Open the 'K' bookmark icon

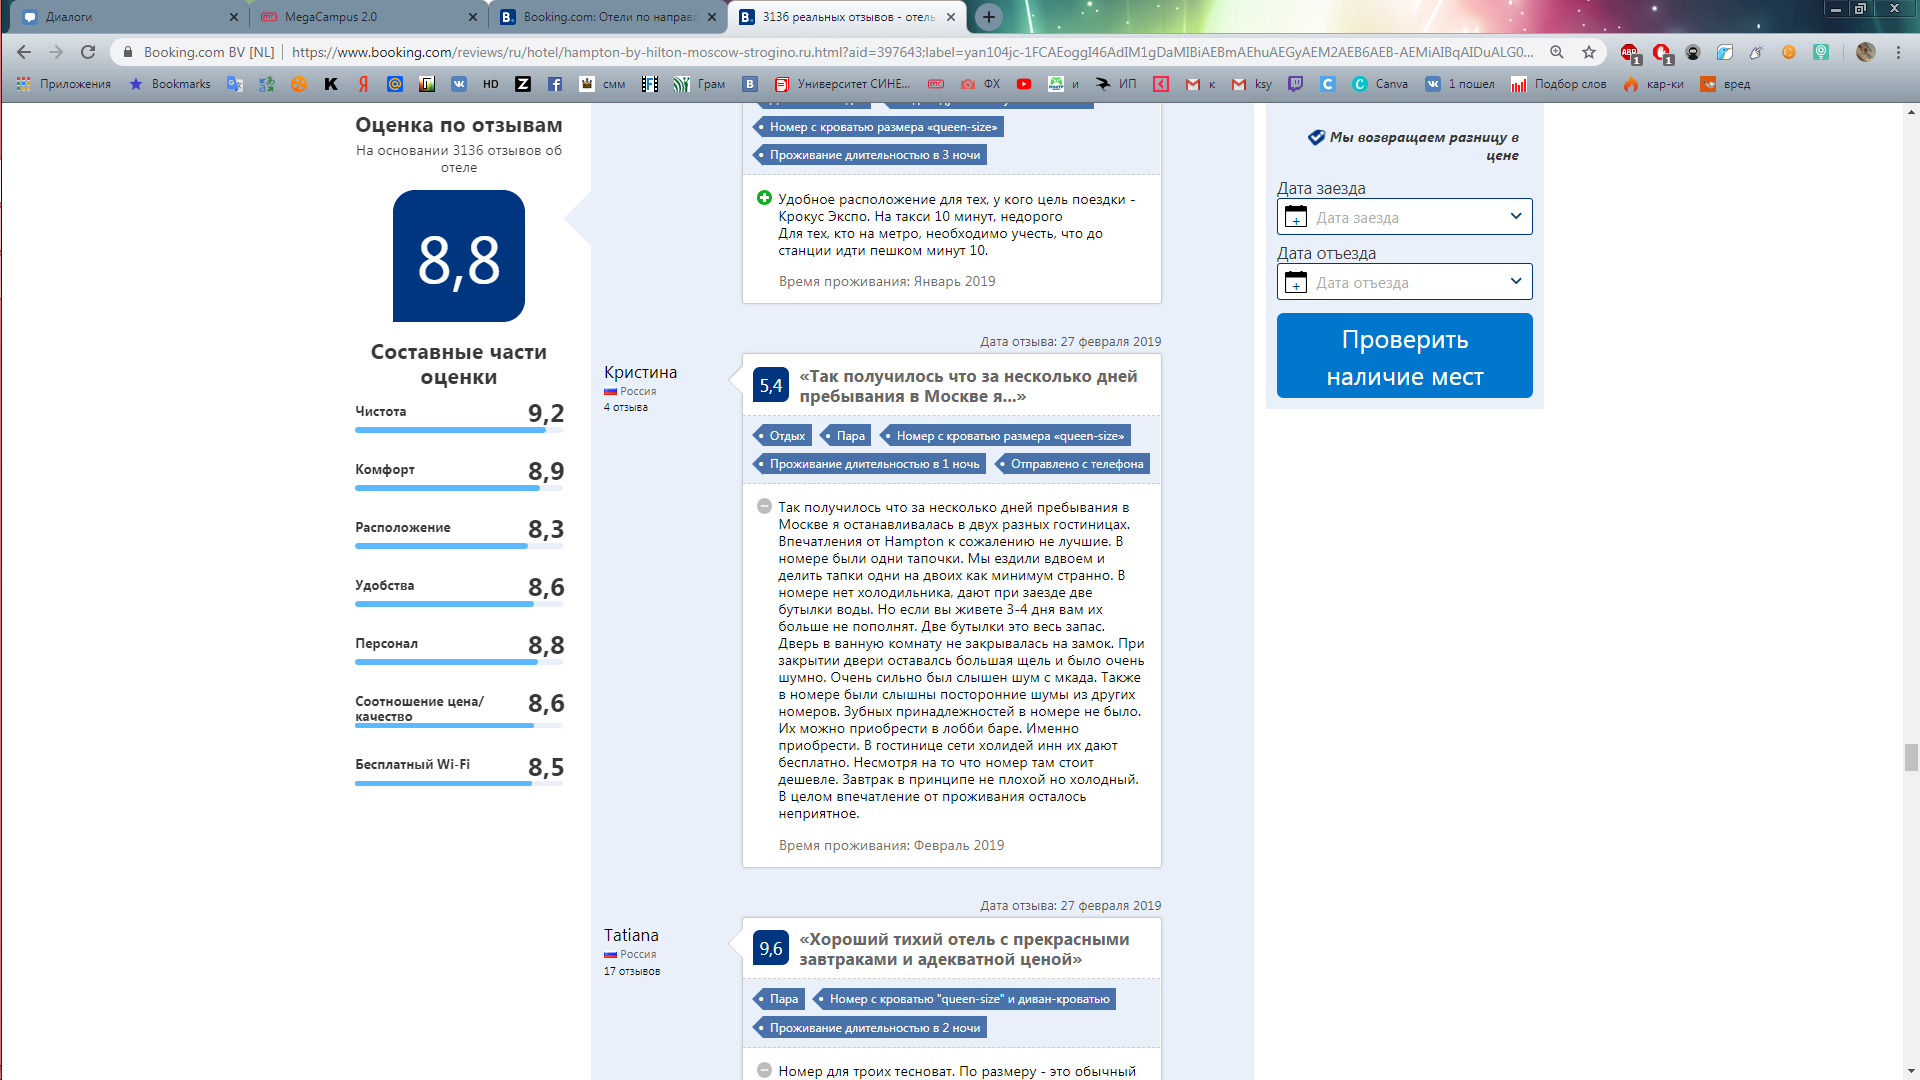[x=331, y=84]
